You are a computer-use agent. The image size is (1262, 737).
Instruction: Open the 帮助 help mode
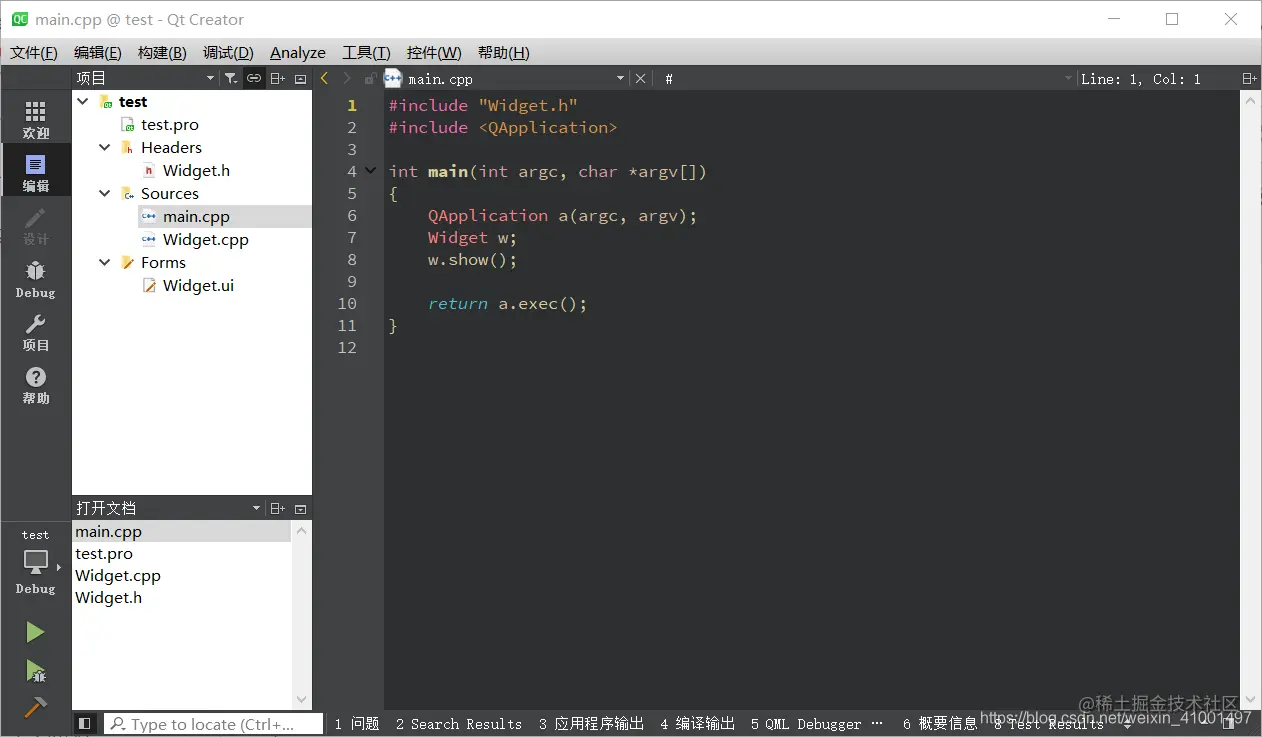click(x=35, y=385)
